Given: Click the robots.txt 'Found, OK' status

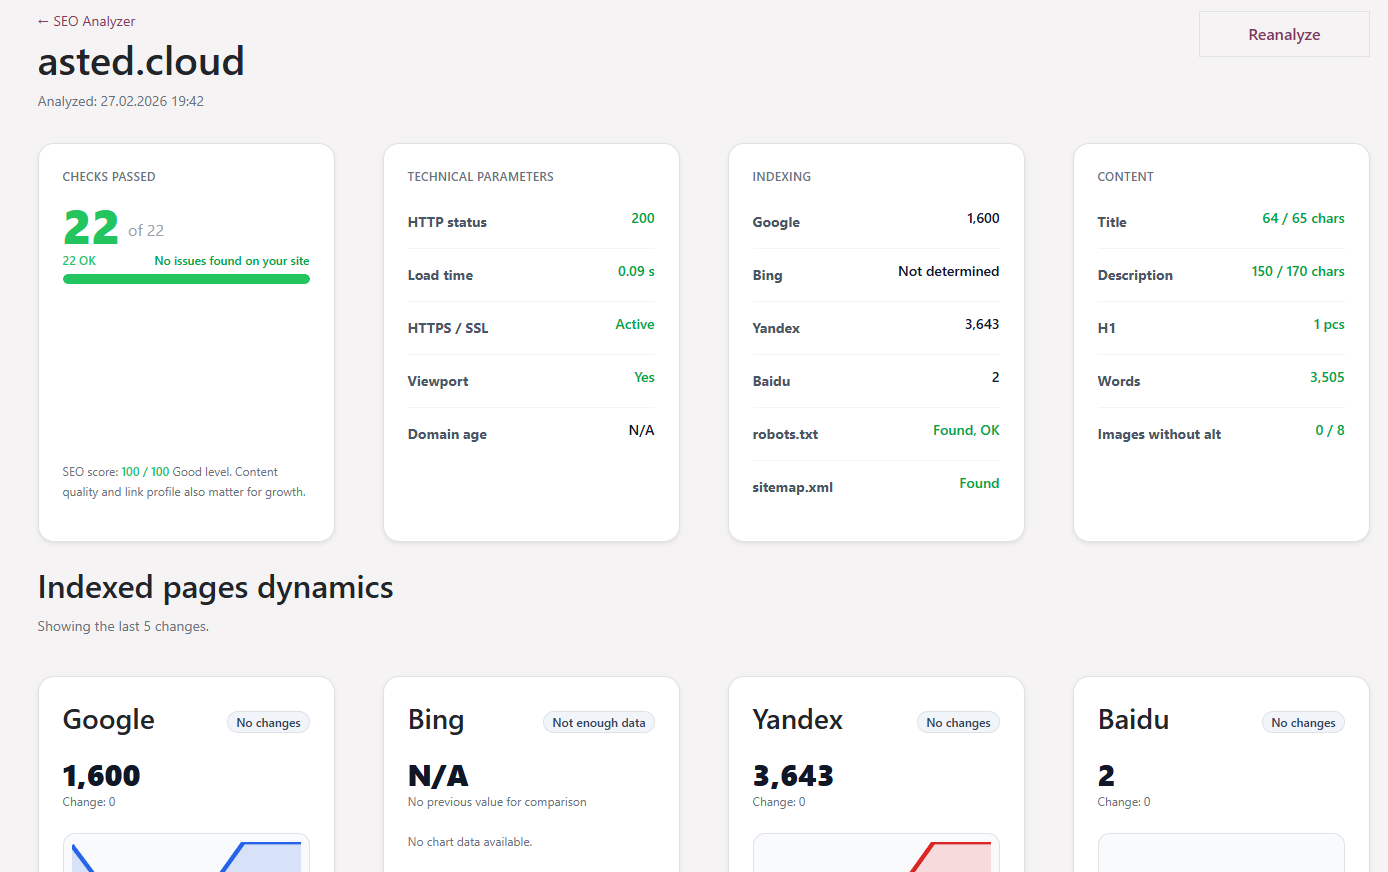Looking at the screenshot, I should pos(965,431).
